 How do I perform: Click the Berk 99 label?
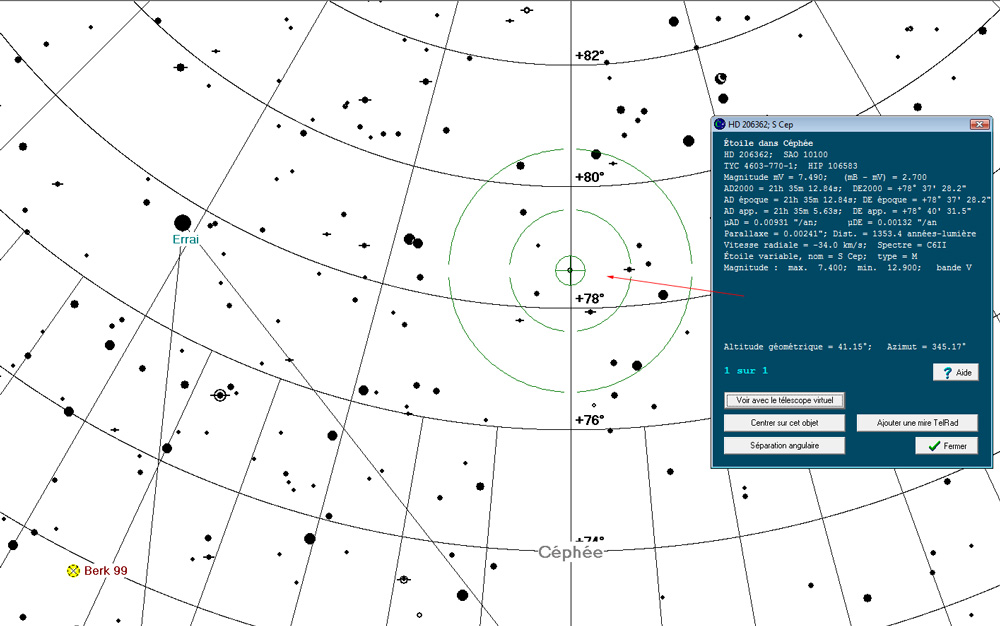click(106, 571)
